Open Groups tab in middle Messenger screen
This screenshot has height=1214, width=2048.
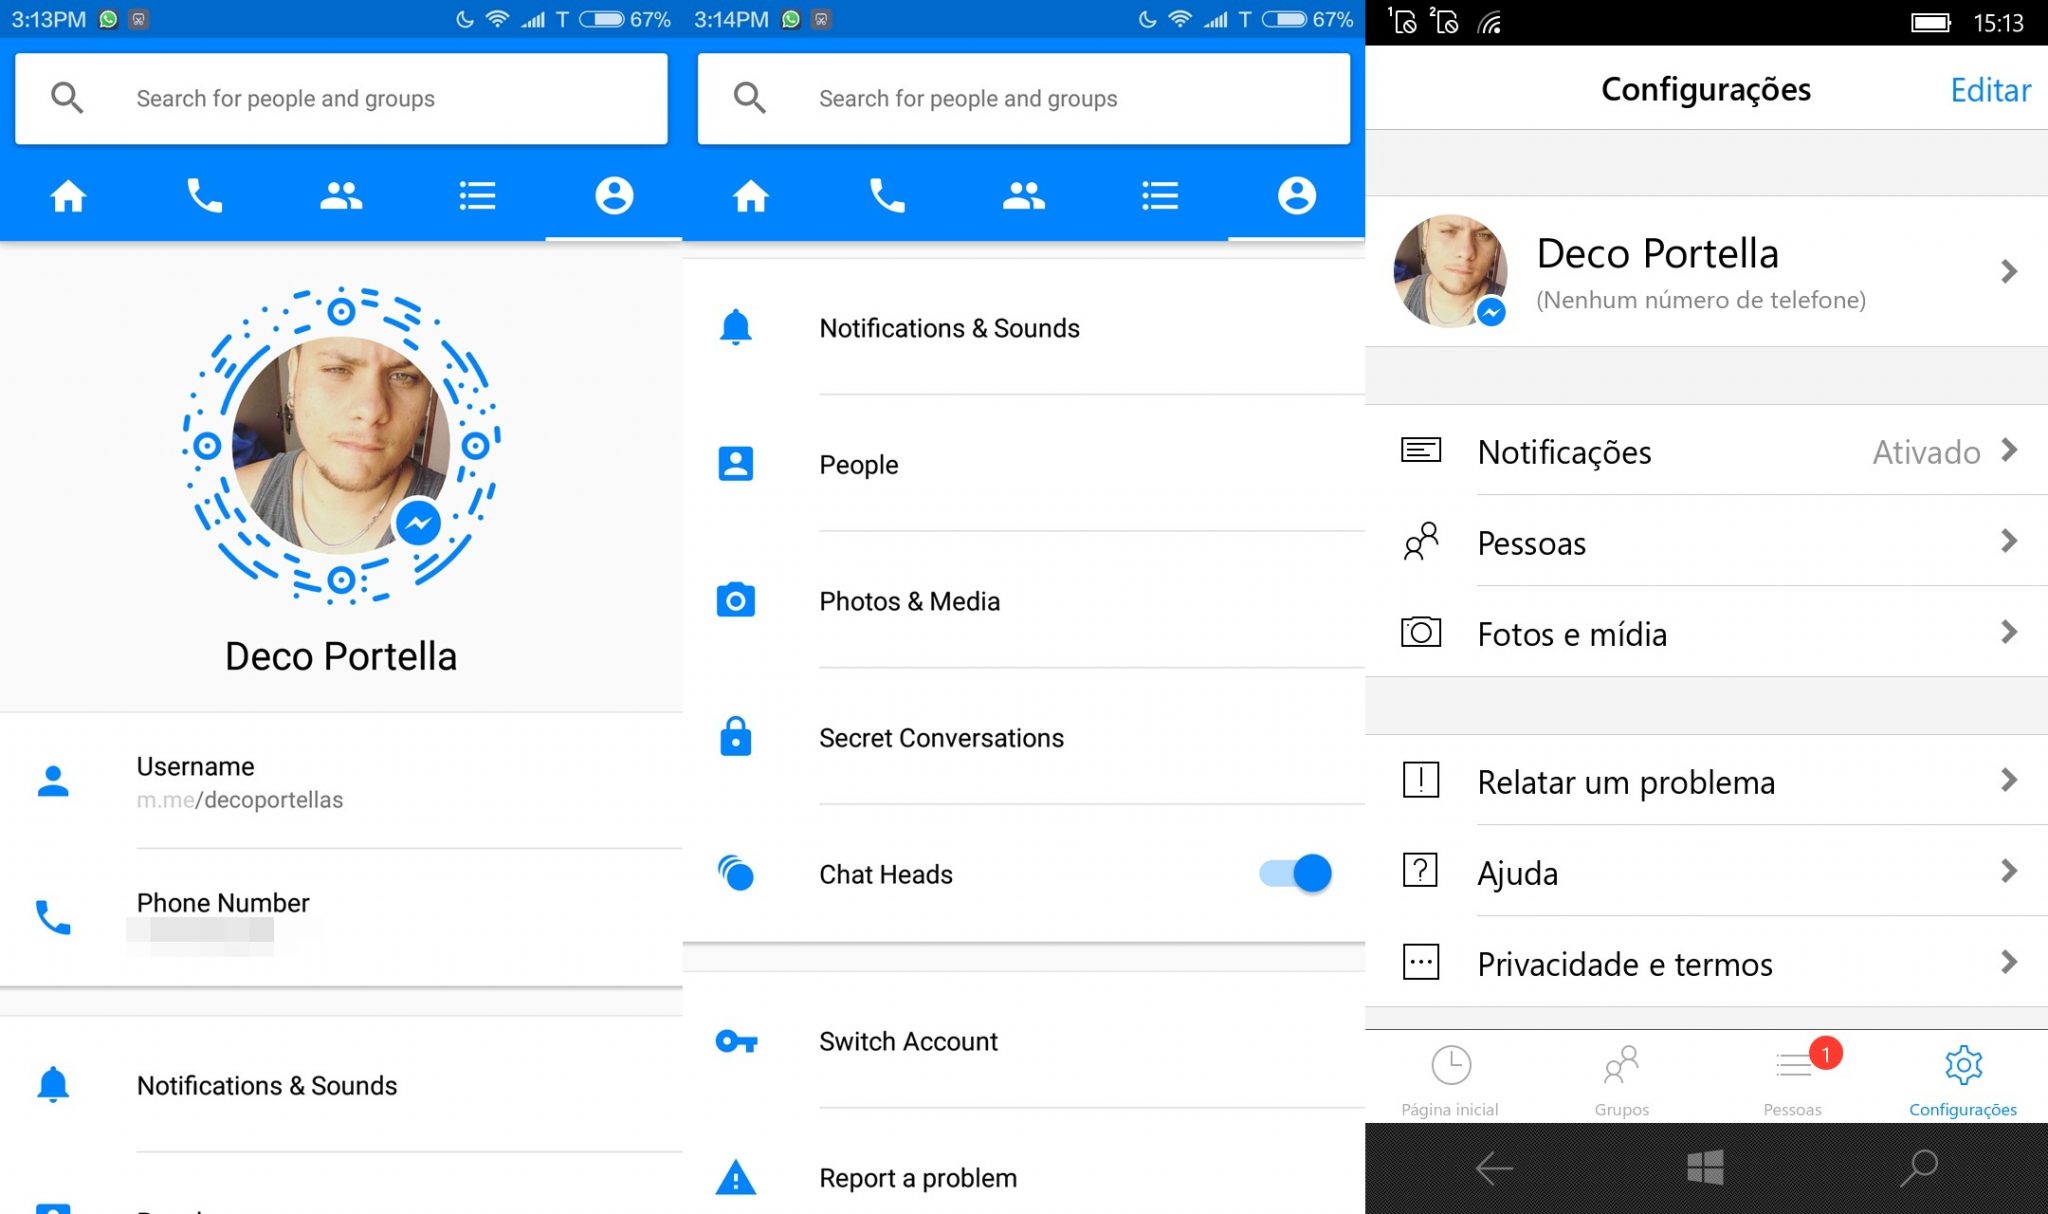[x=1024, y=196]
